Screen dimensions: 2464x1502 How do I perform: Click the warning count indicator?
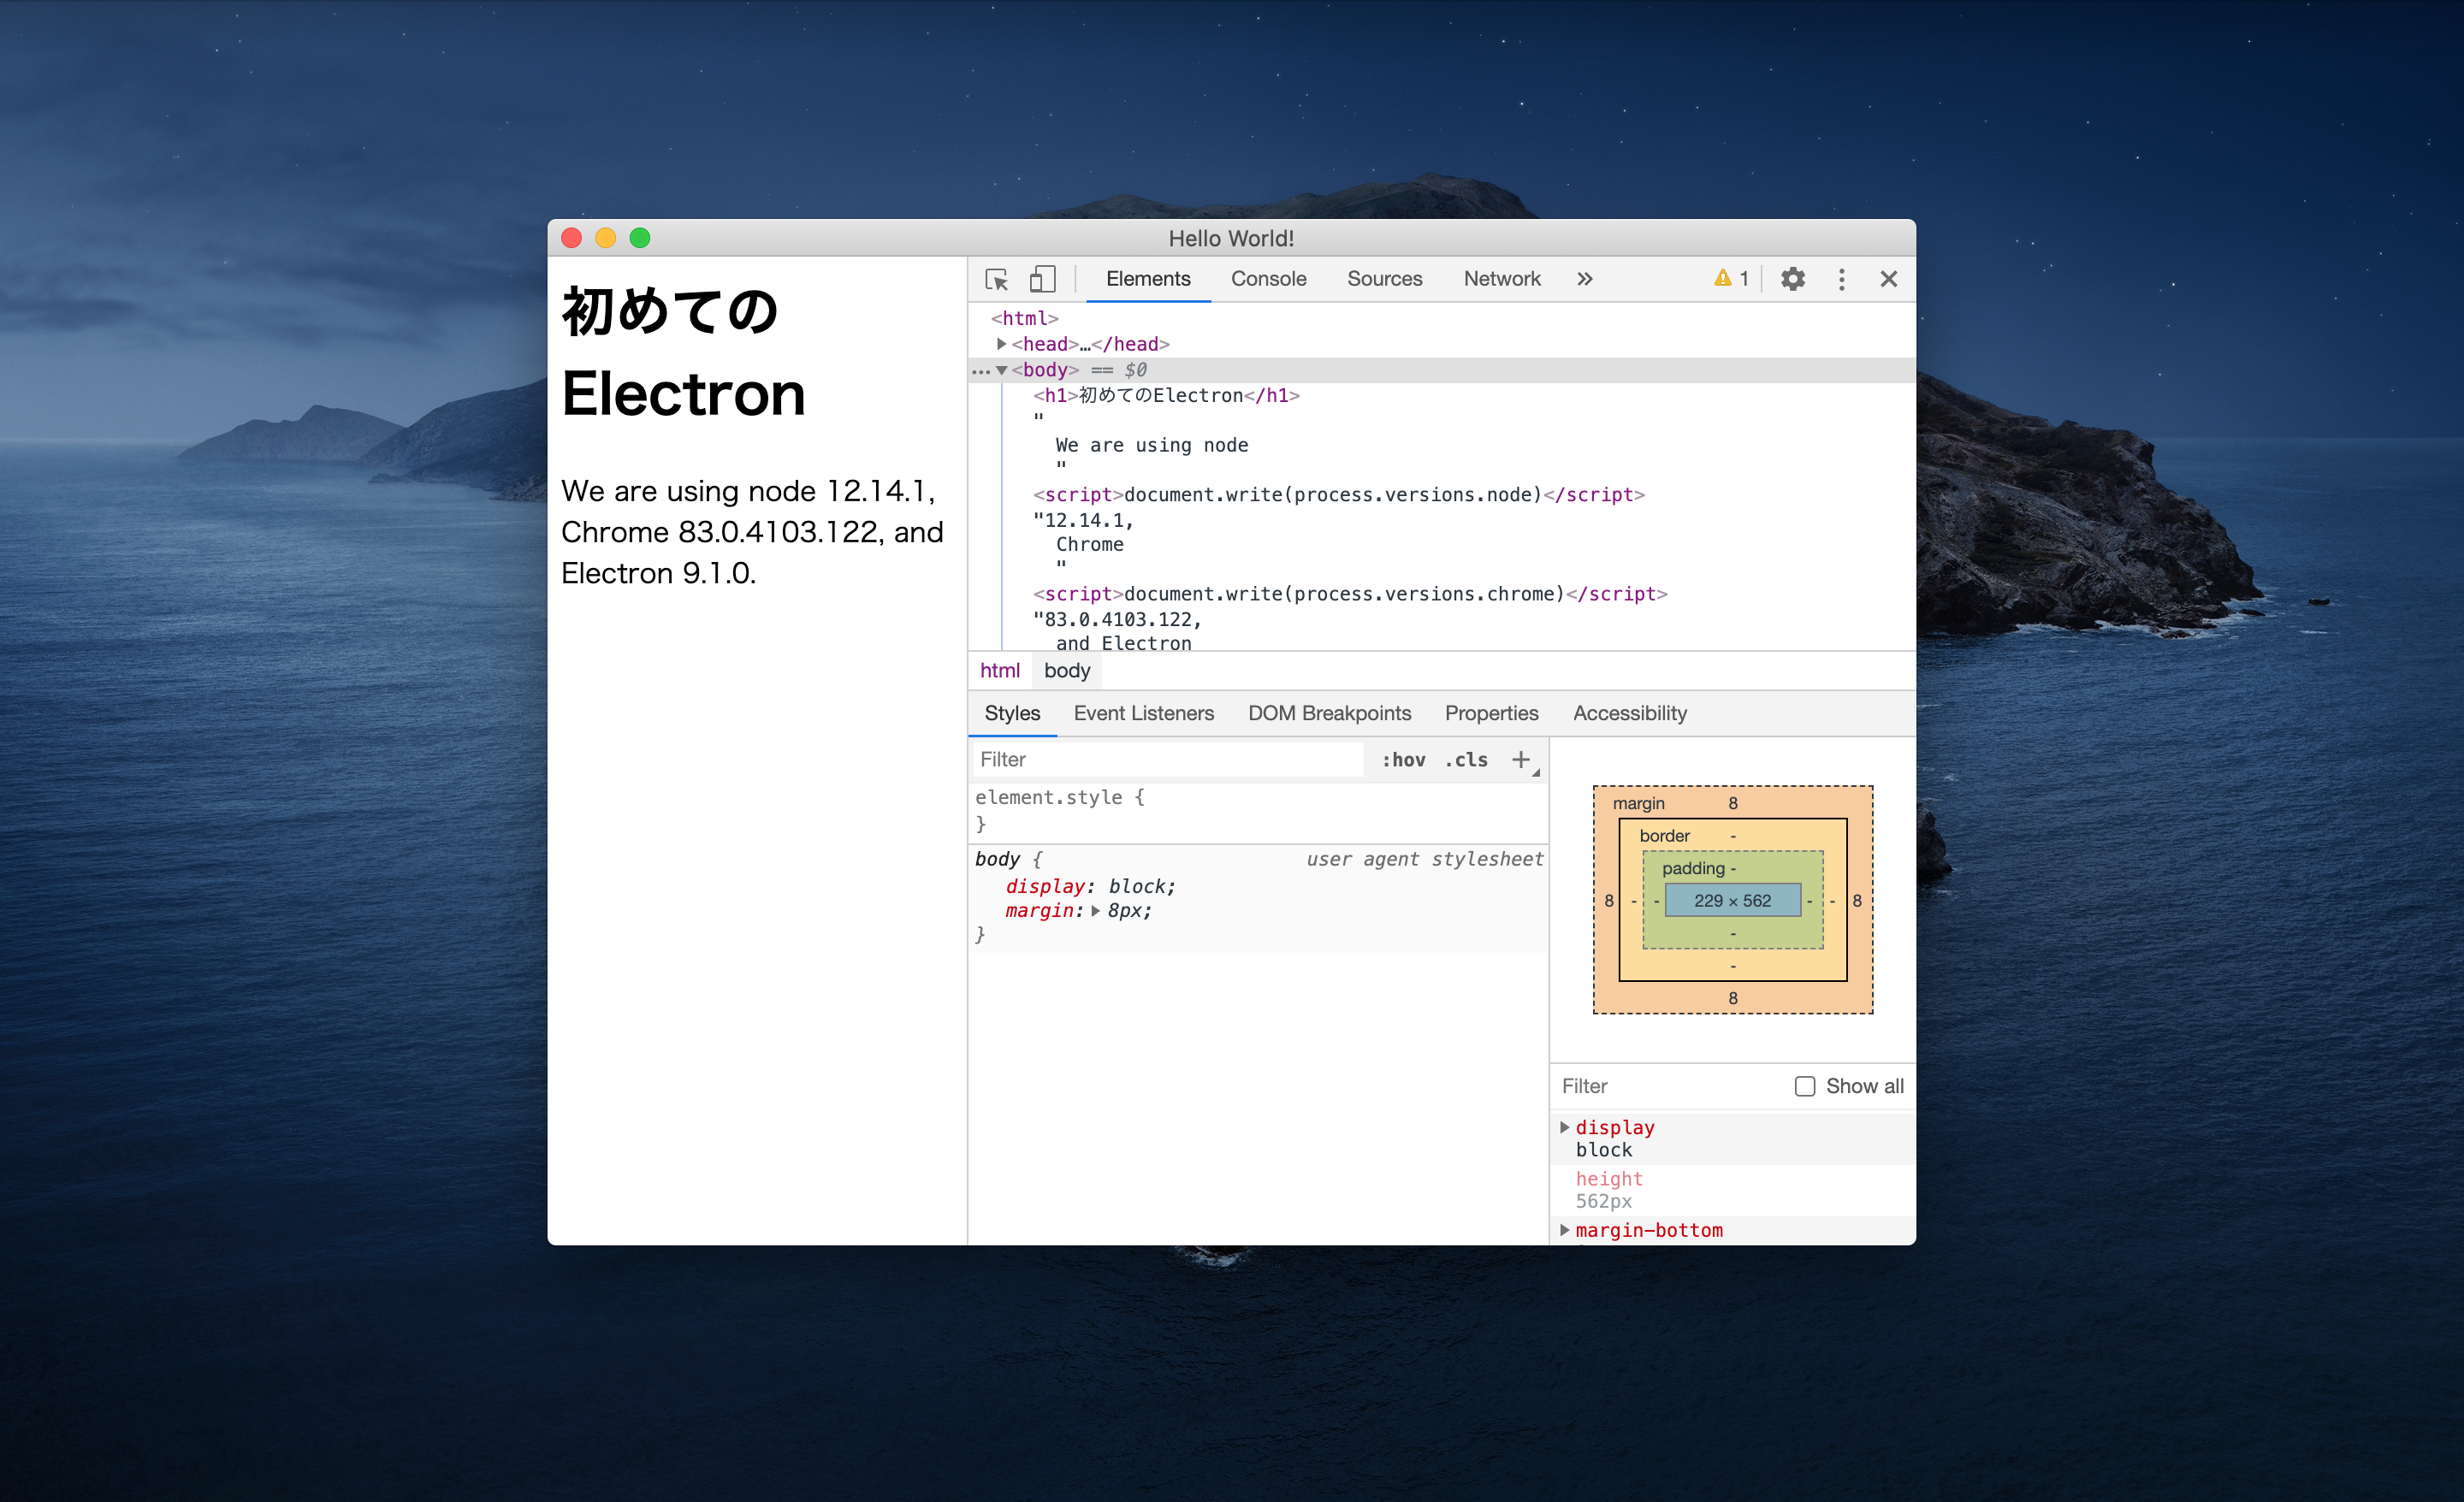(1731, 279)
